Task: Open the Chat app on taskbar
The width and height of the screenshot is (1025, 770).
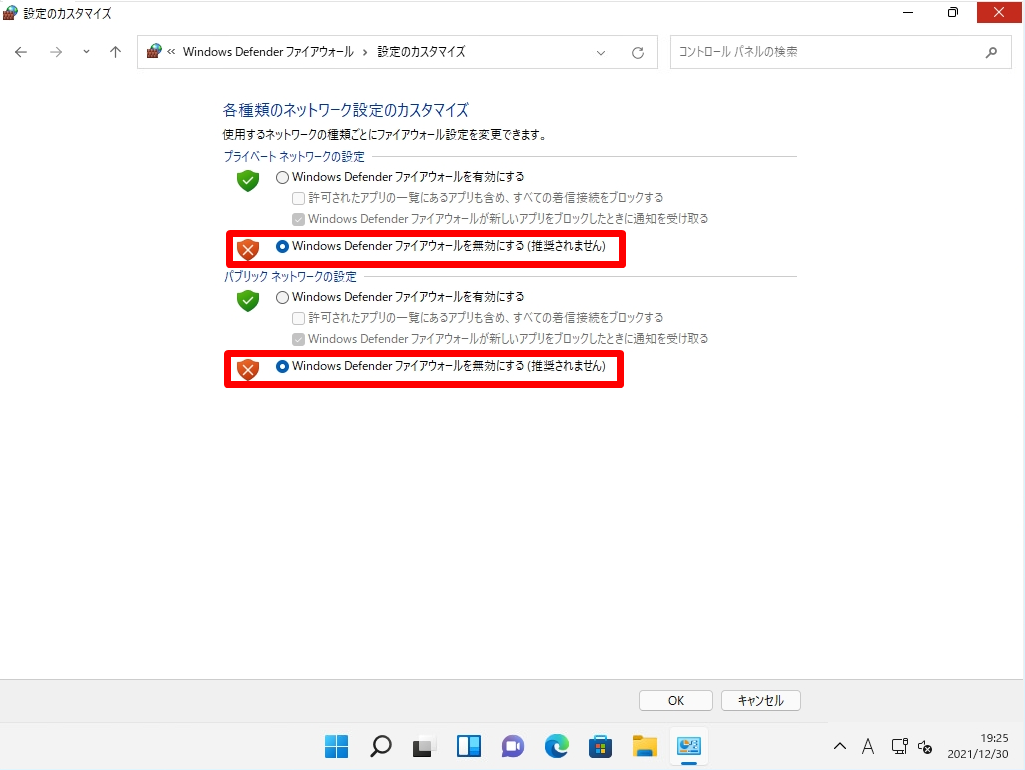Action: point(512,746)
